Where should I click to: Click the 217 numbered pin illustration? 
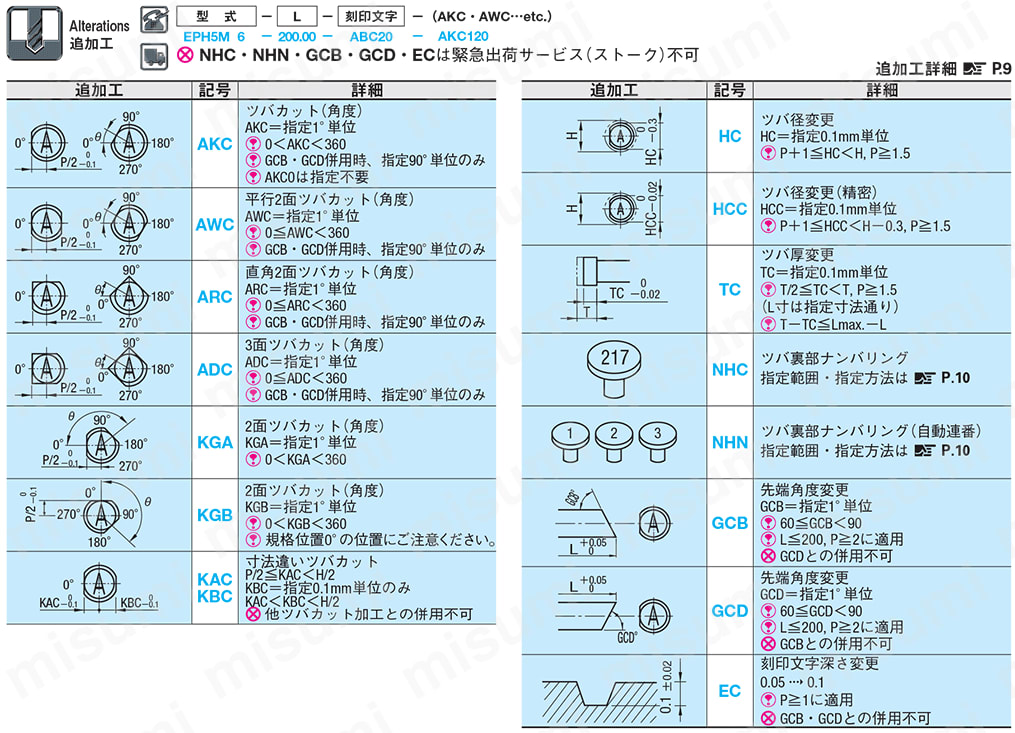tap(614, 369)
